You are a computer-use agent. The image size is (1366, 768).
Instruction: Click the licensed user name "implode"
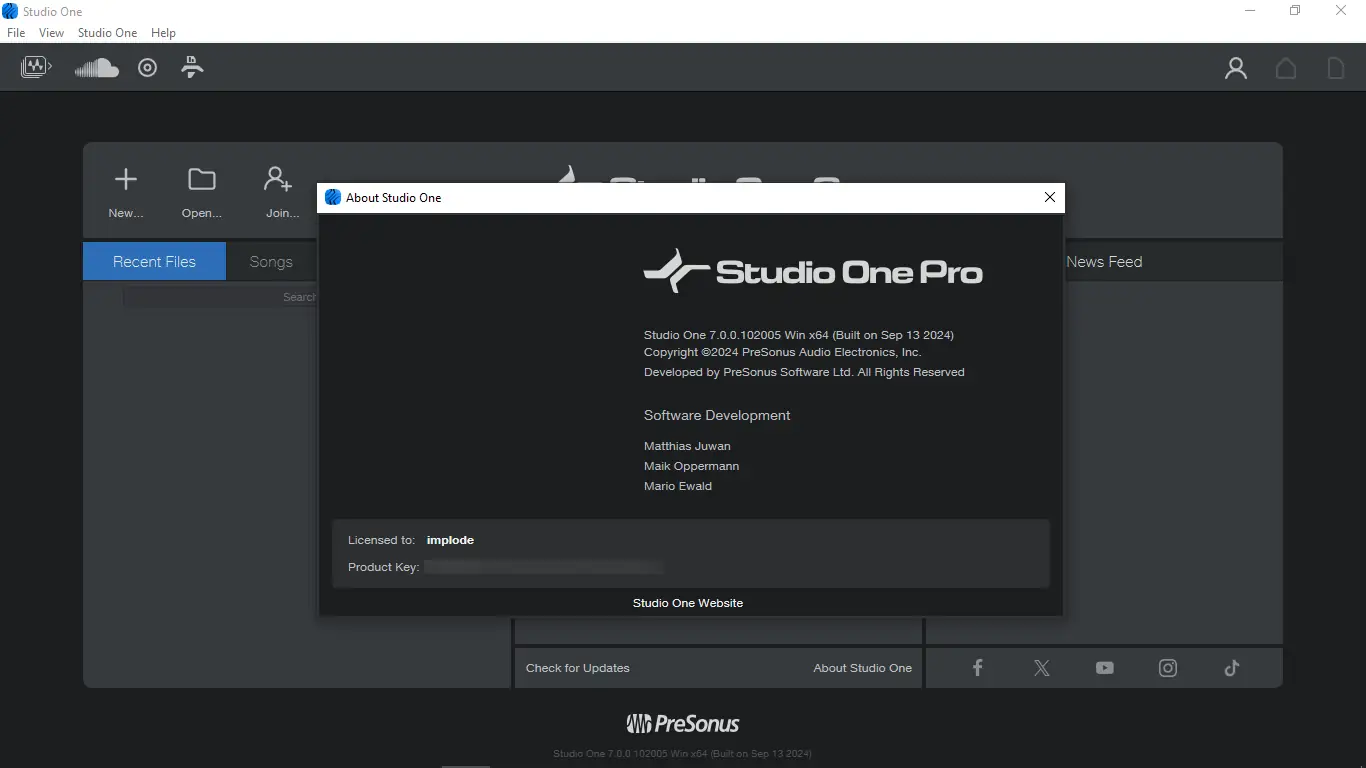point(450,540)
